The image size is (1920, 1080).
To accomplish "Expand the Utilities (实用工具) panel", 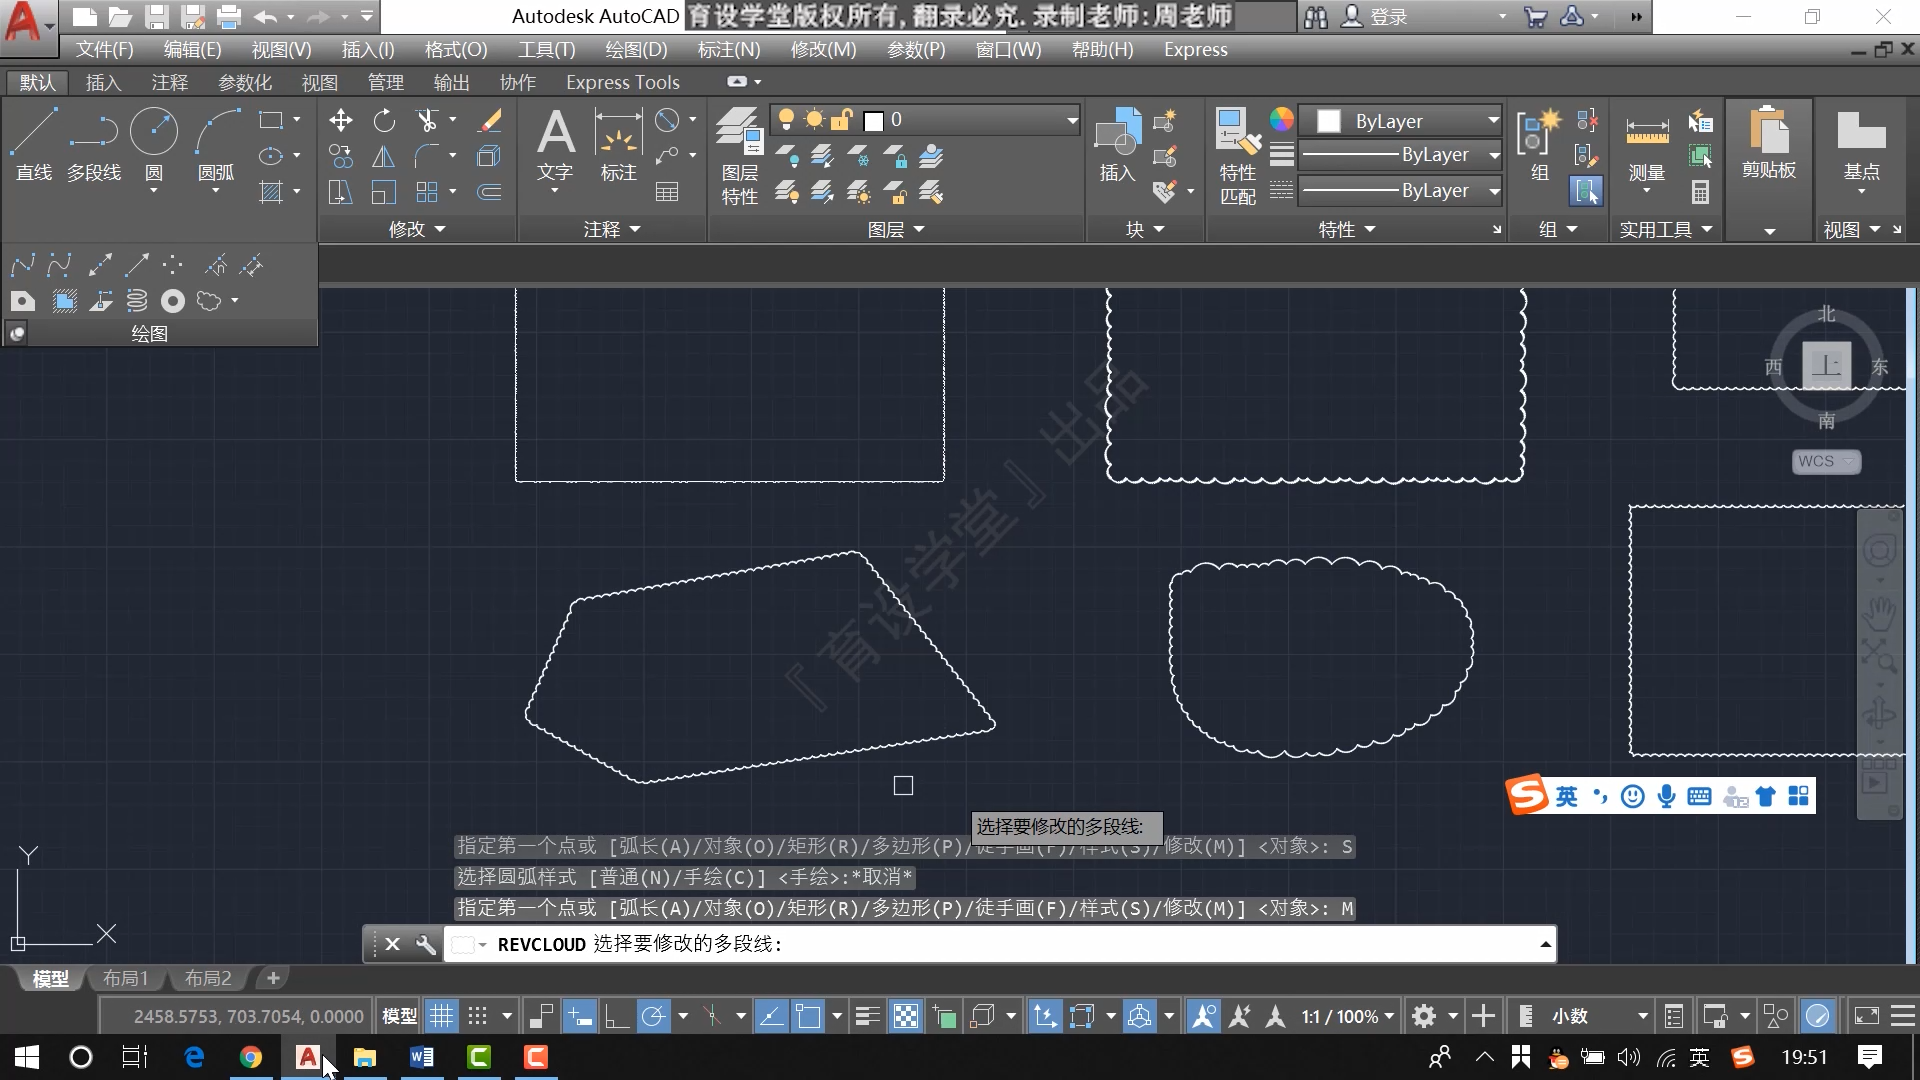I will pos(1666,230).
